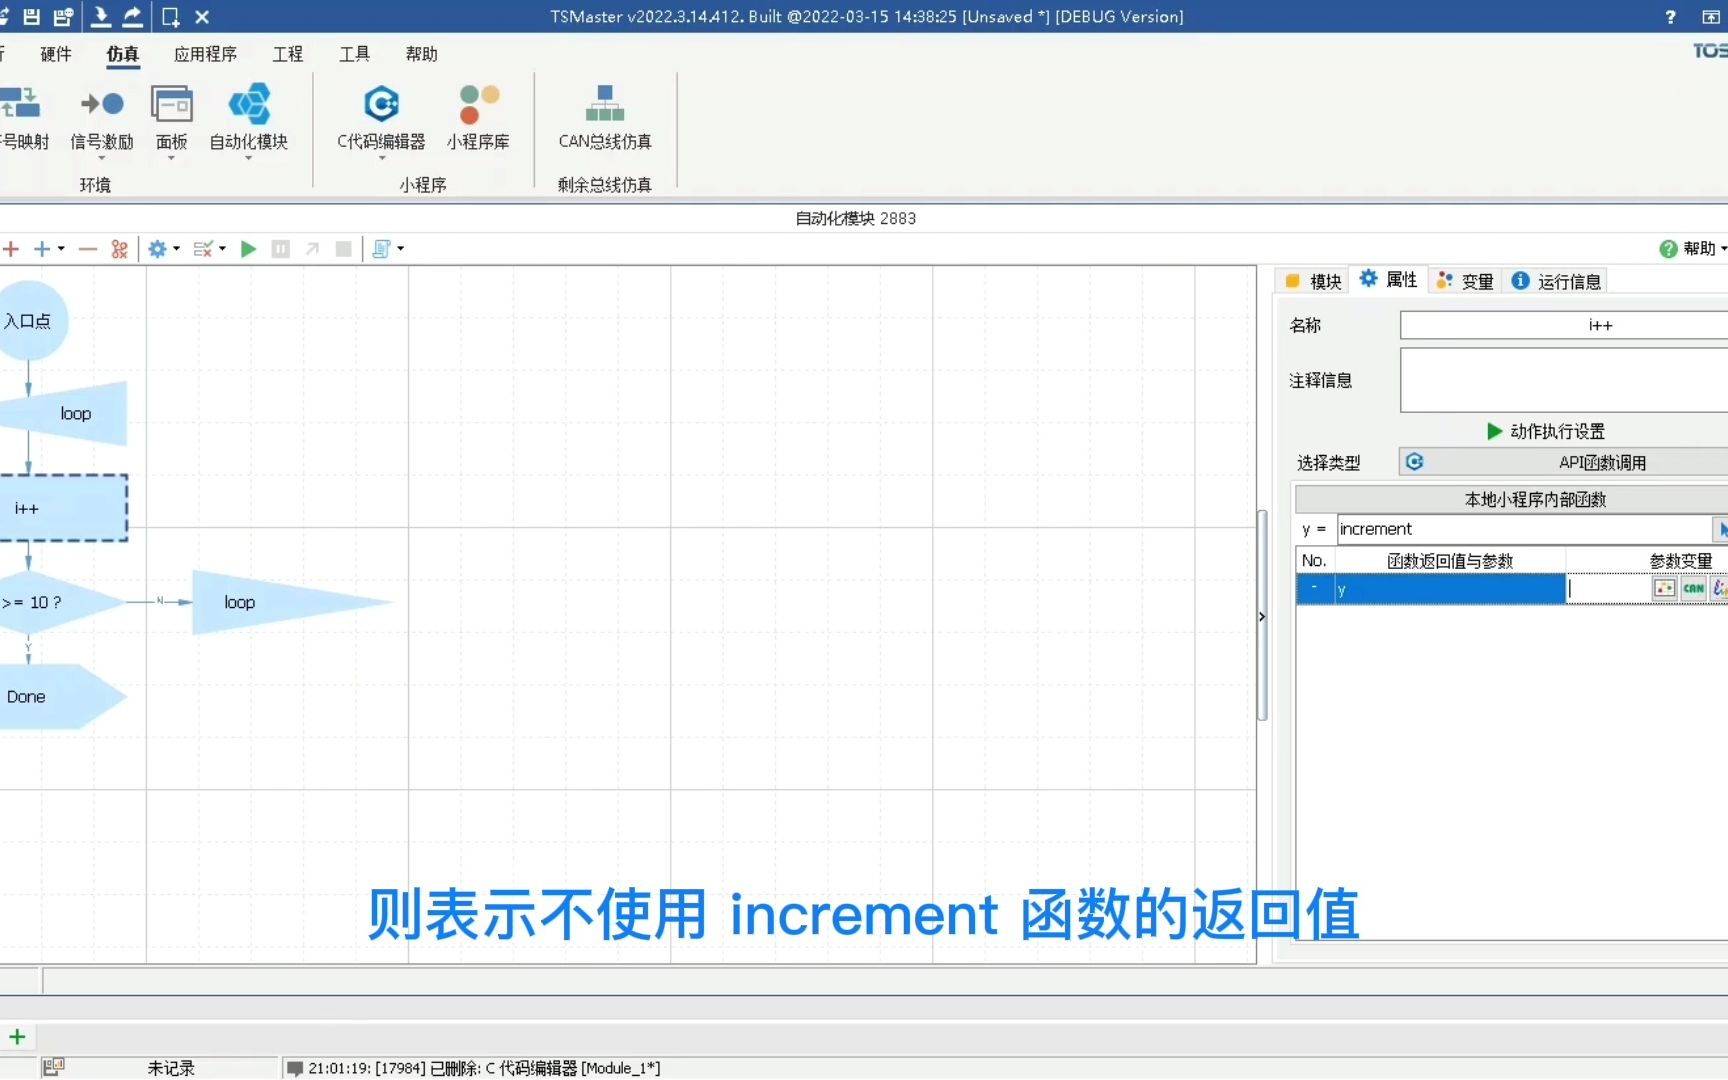Open dropdown arrow beside gear icon
The image size is (1728, 1080).
tap(177, 249)
